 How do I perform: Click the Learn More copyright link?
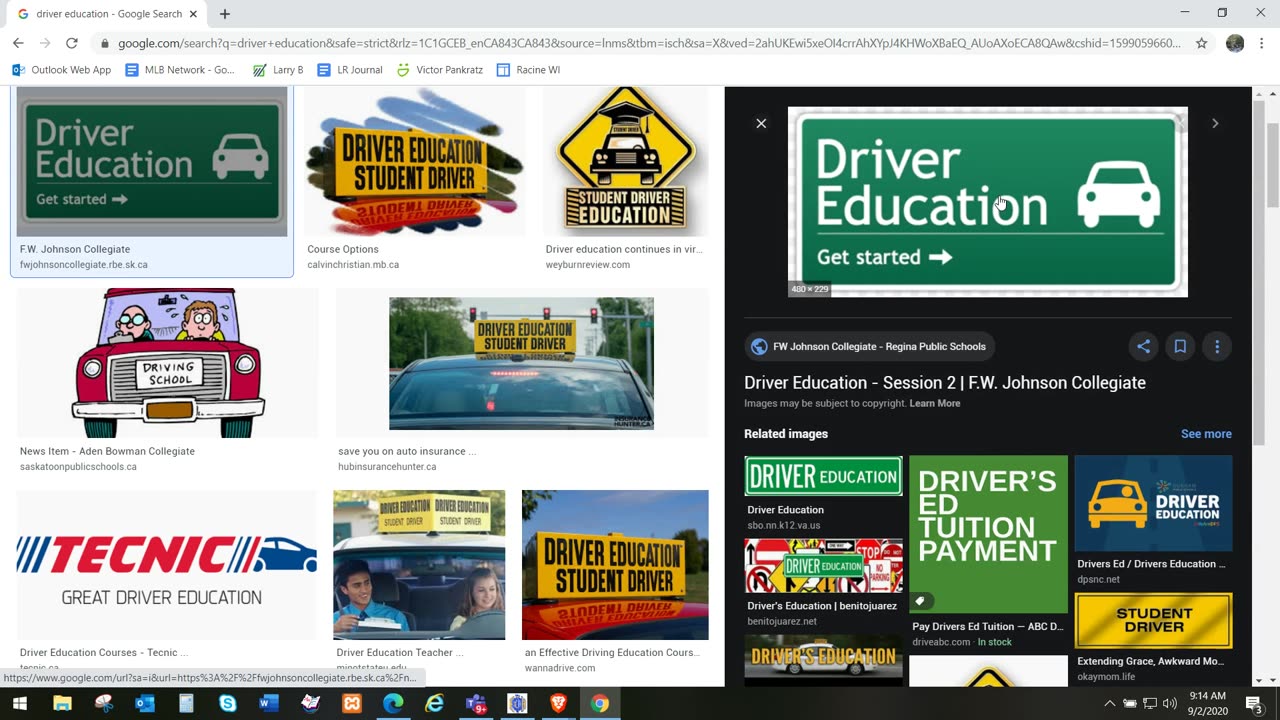pyautogui.click(x=935, y=403)
